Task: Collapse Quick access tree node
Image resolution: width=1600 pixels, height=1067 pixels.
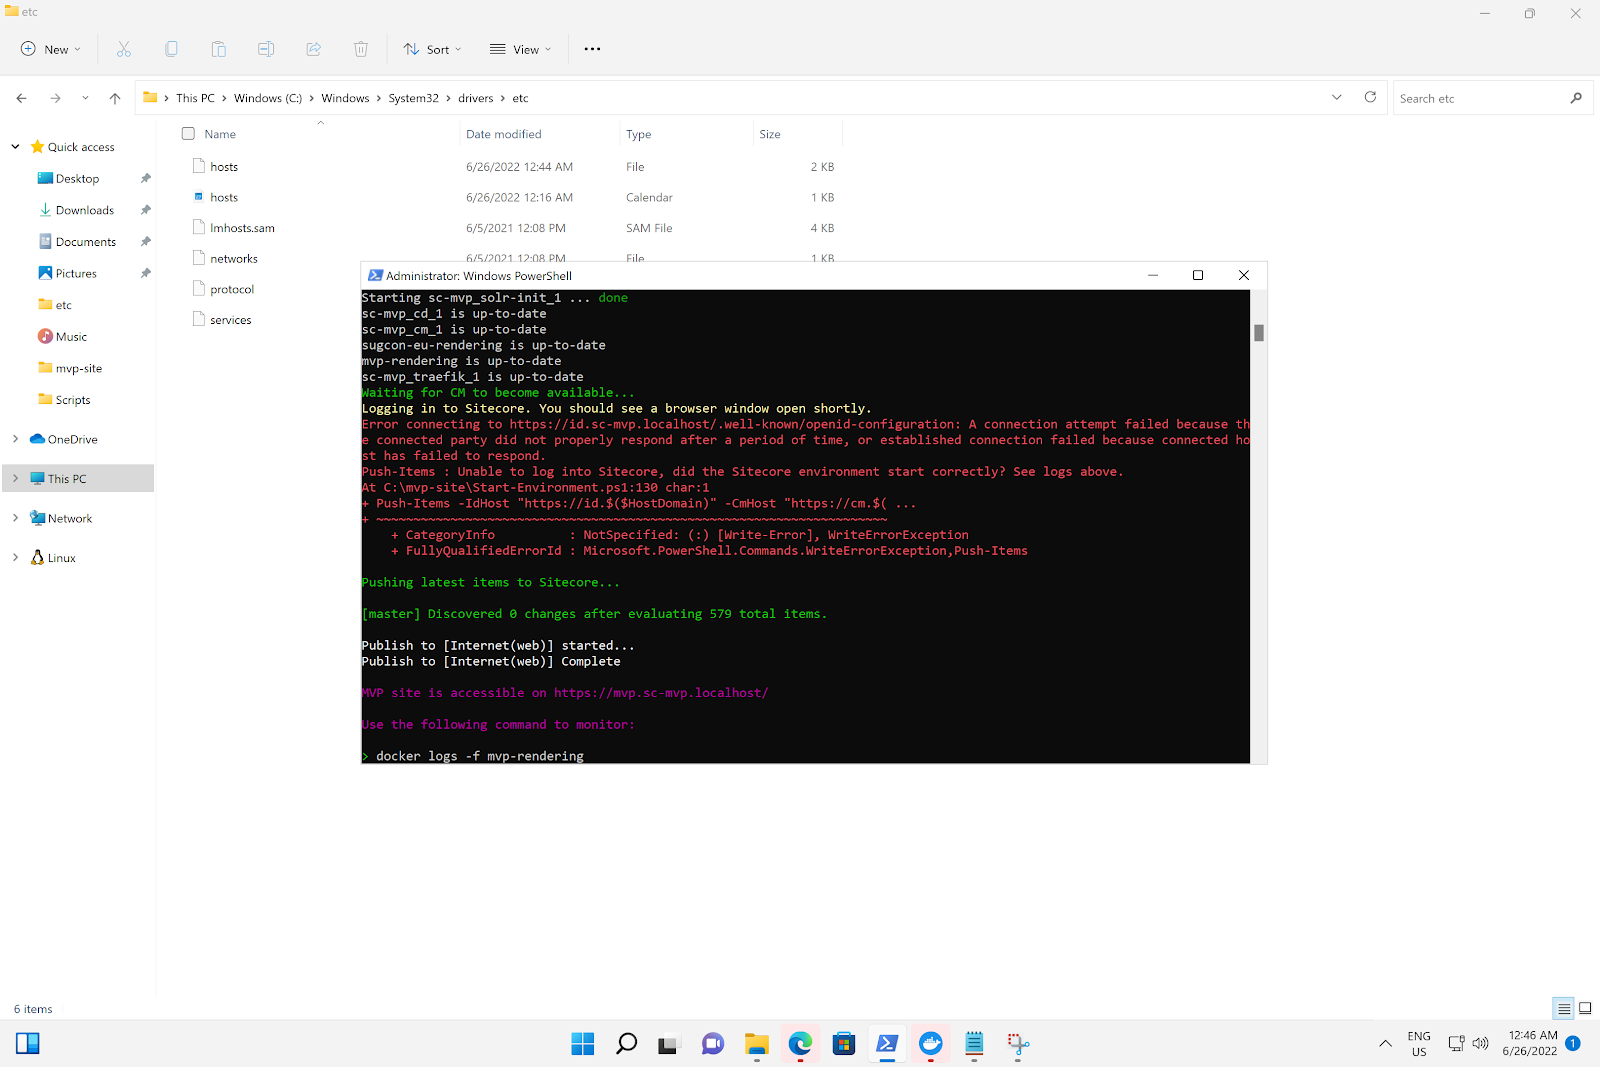Action: coord(15,147)
